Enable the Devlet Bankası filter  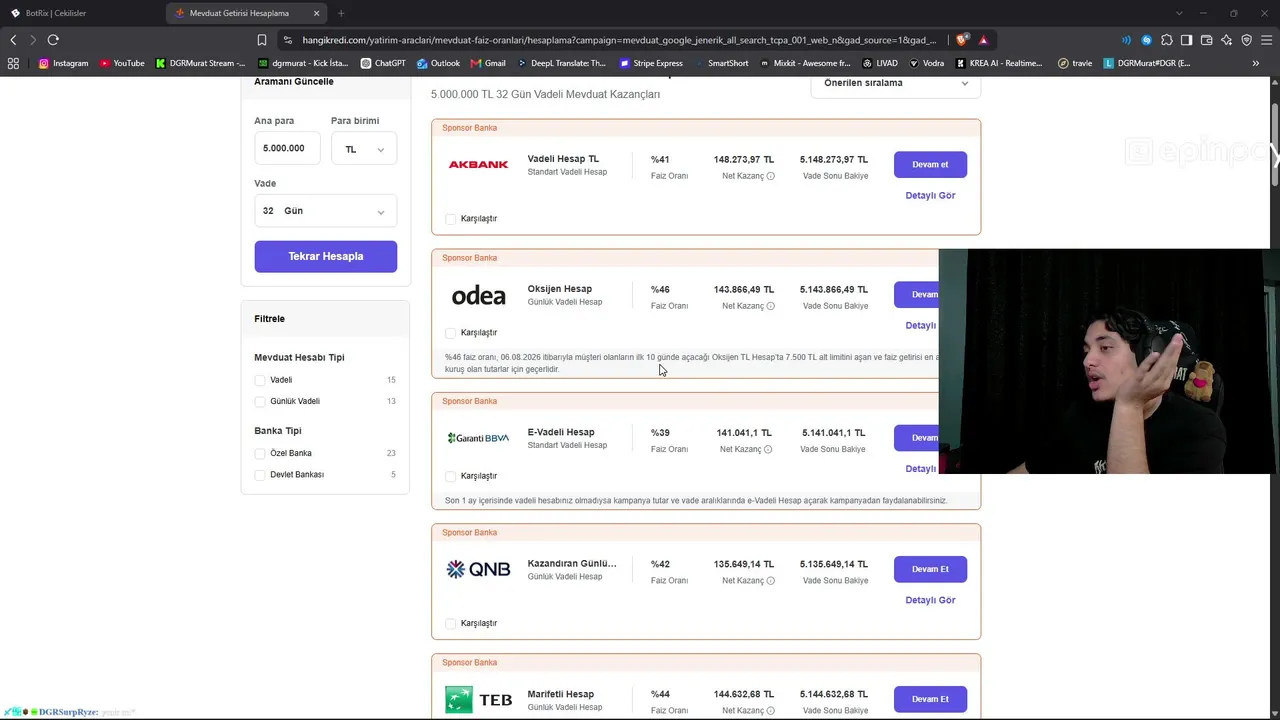tap(260, 475)
